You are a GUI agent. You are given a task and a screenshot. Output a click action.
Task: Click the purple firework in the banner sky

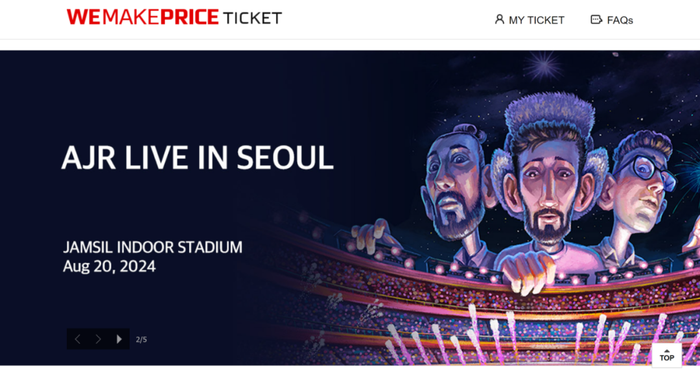click(x=542, y=67)
